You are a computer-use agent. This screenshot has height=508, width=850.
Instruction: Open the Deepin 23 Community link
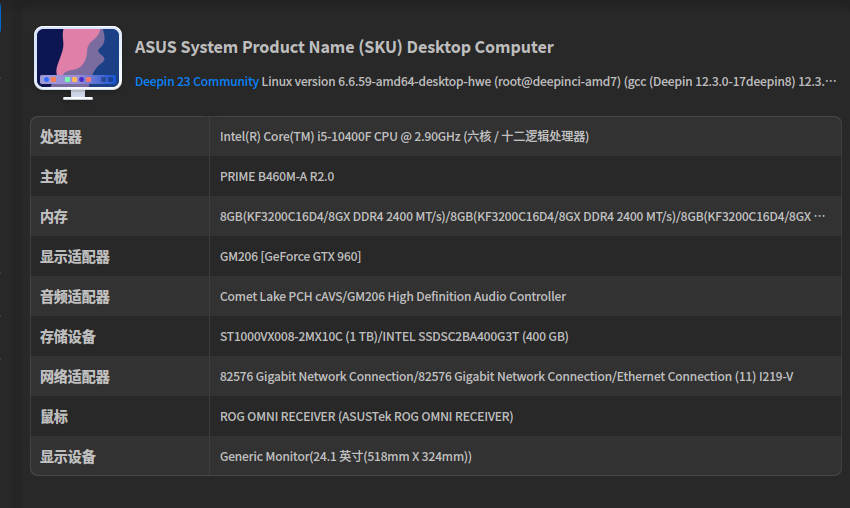click(x=196, y=81)
